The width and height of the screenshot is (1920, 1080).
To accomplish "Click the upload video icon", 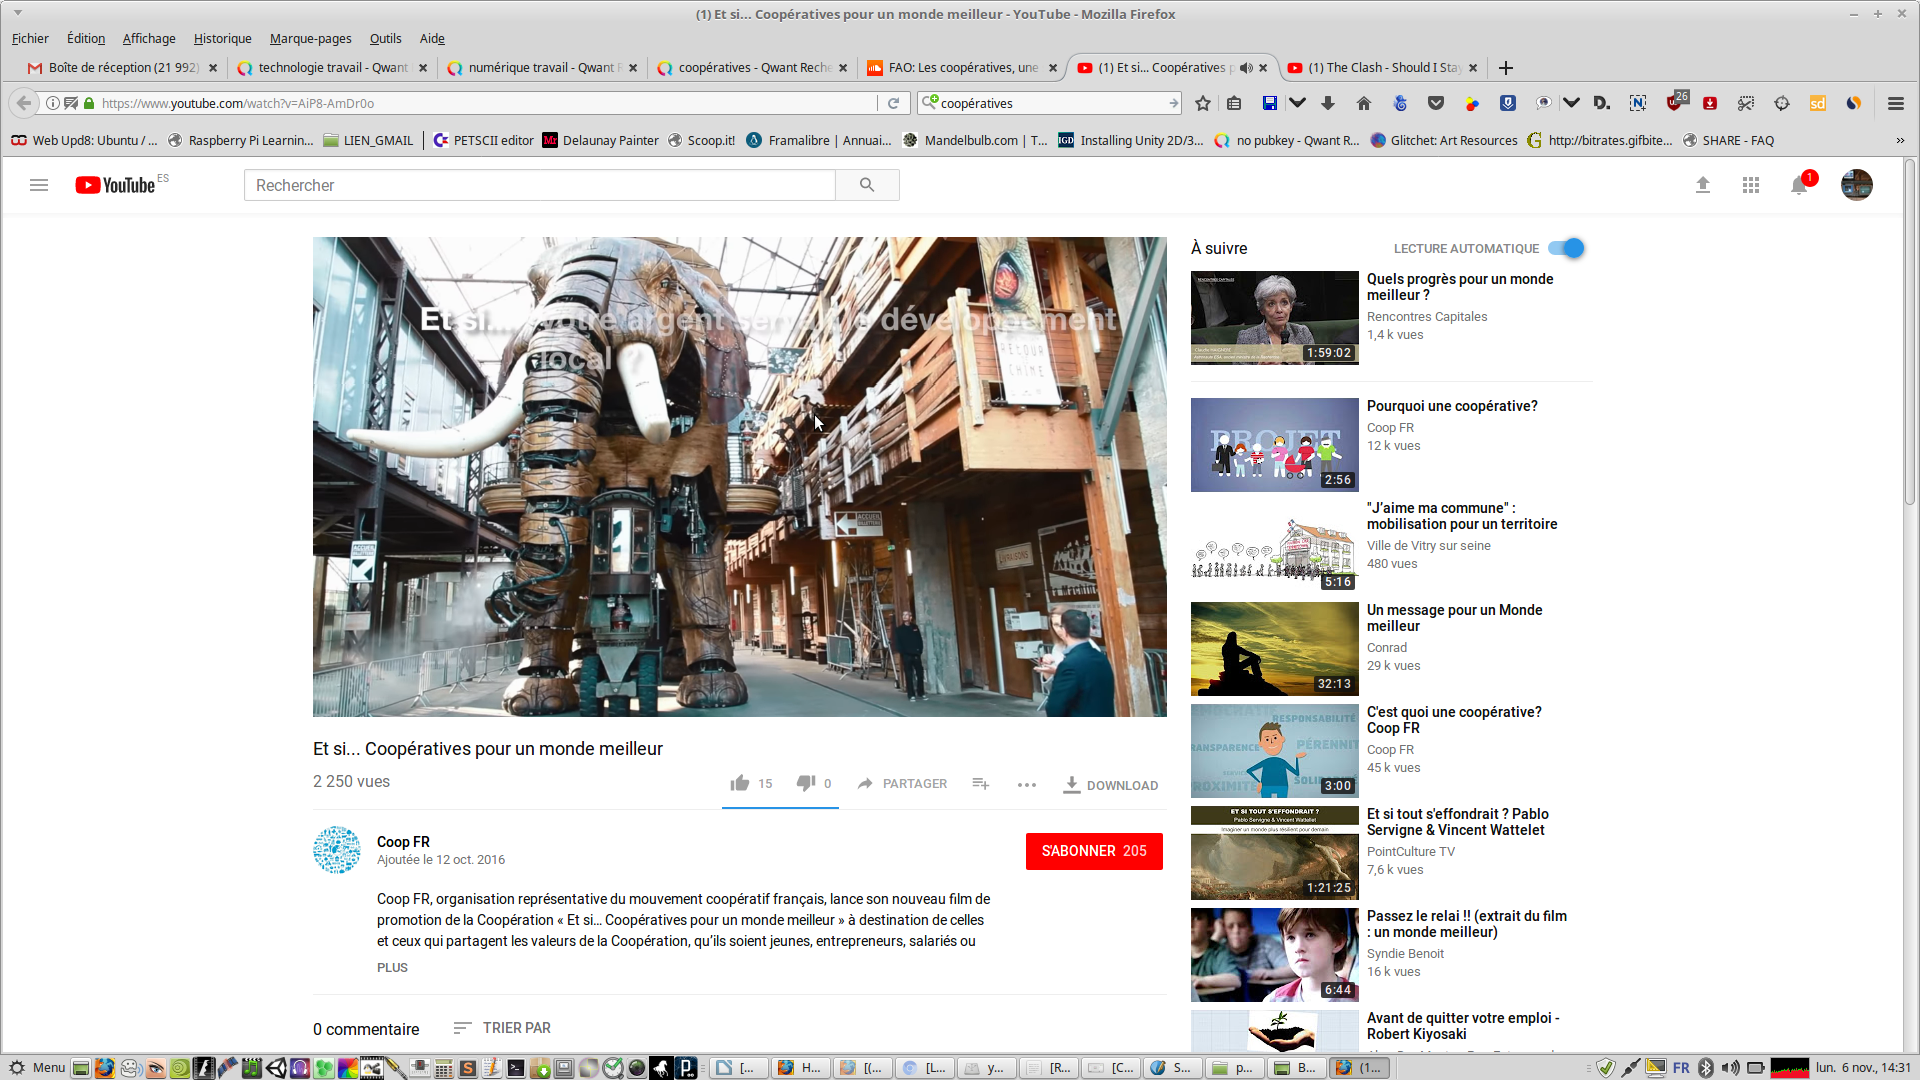I will coord(1703,185).
